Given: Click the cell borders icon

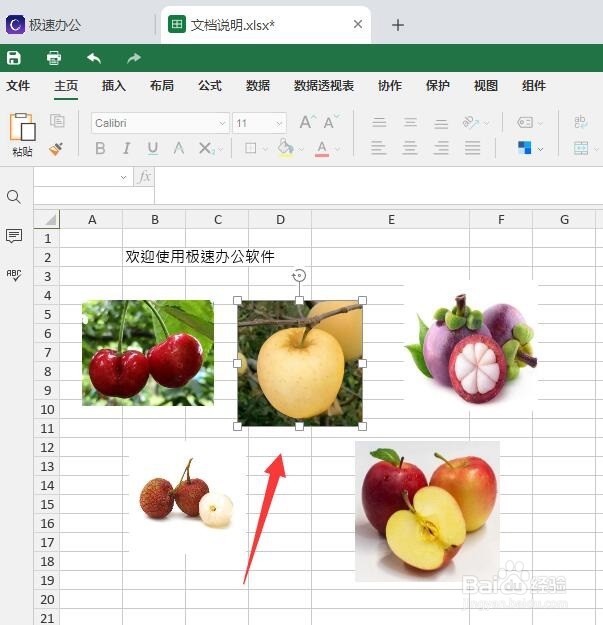Looking at the screenshot, I should point(250,149).
